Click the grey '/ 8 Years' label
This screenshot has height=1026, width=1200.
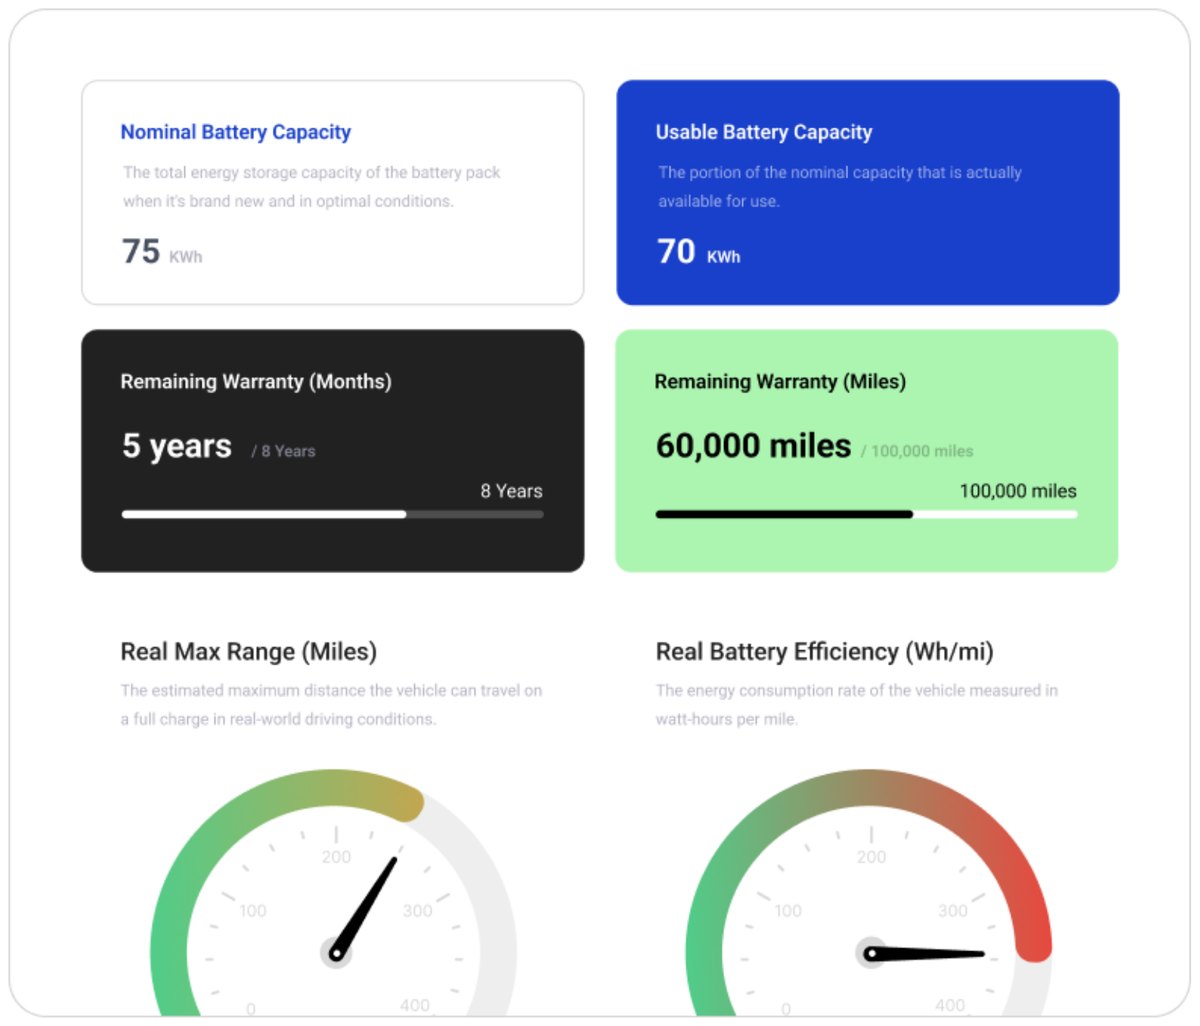tap(283, 452)
